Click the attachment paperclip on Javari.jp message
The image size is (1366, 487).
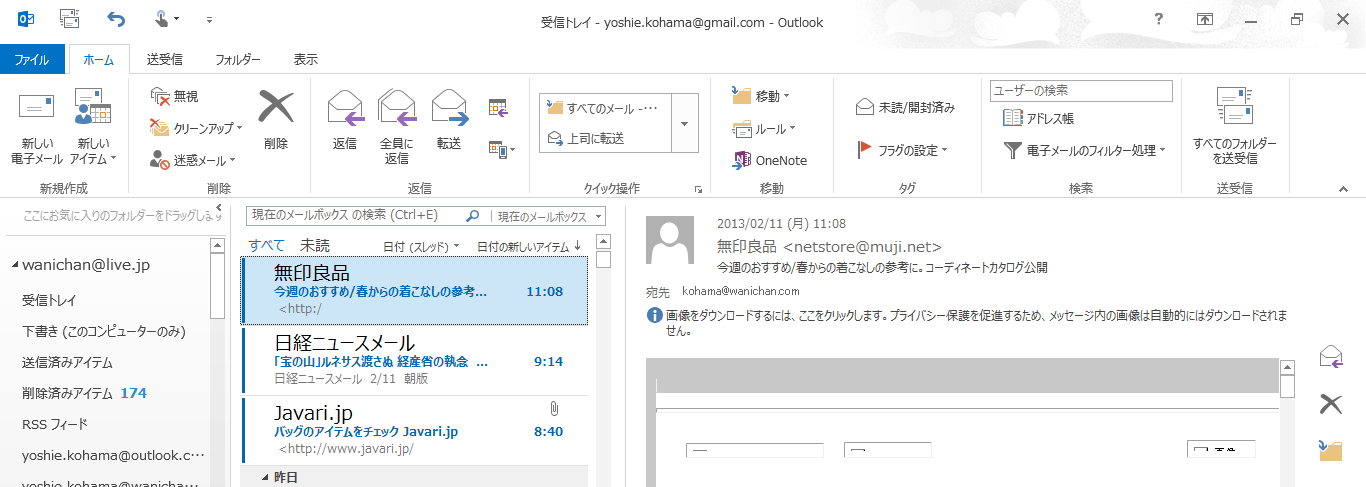[554, 408]
